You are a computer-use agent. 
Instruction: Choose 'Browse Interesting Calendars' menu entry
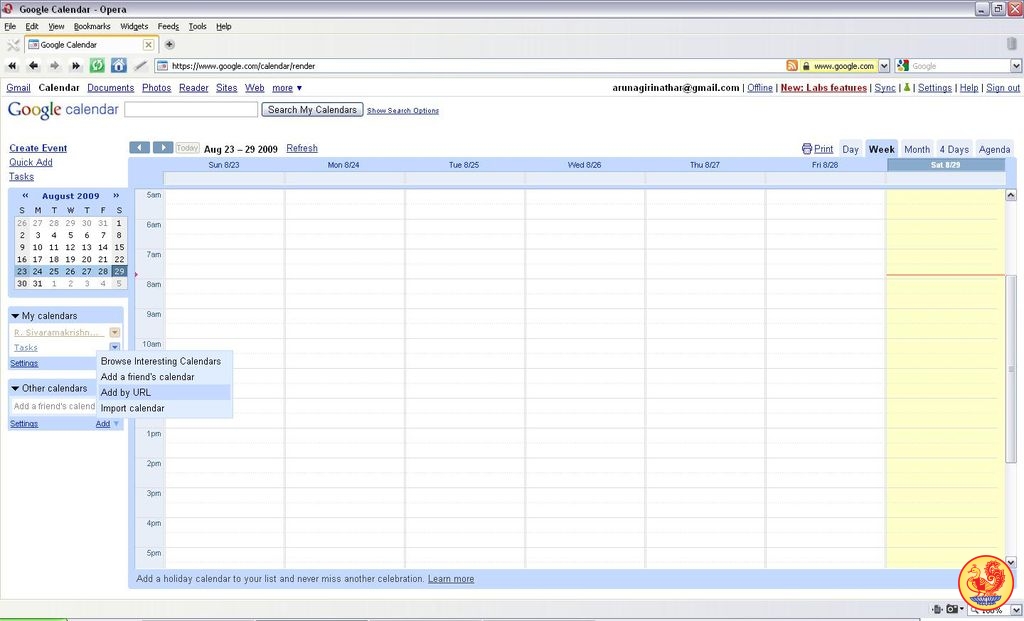(x=164, y=361)
